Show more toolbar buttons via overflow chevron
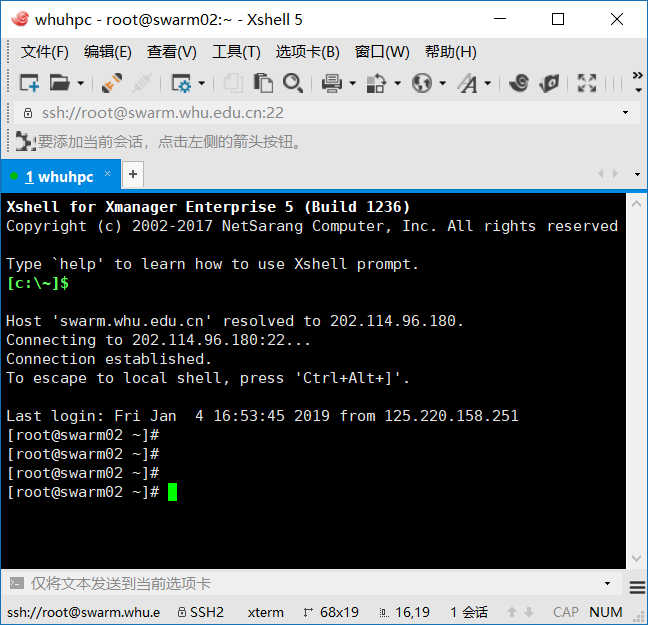The image size is (648, 625). [637, 76]
